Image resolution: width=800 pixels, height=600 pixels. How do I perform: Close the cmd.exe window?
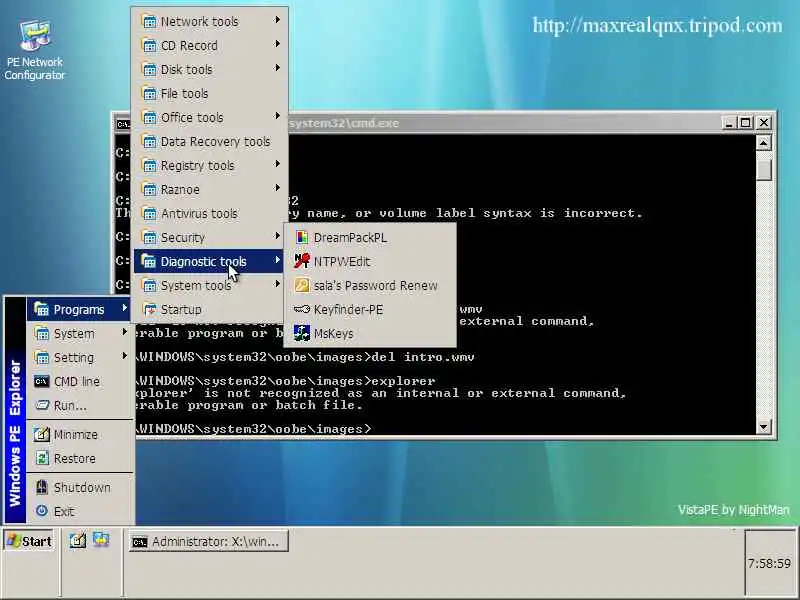(x=764, y=123)
